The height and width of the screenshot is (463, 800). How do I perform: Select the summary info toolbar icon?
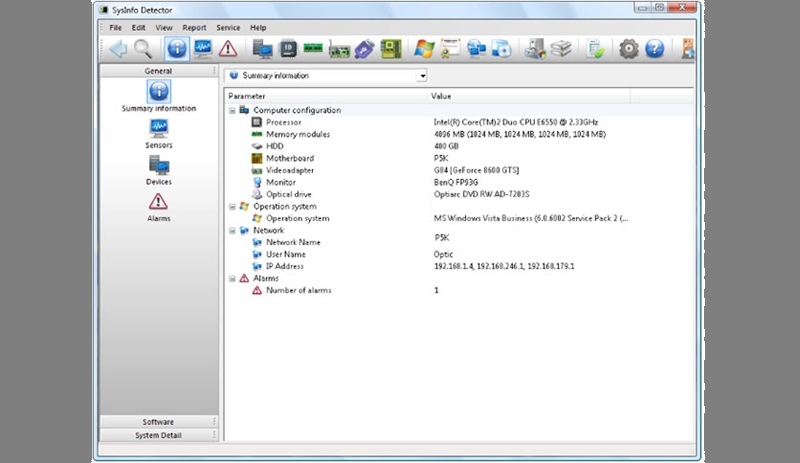point(177,49)
